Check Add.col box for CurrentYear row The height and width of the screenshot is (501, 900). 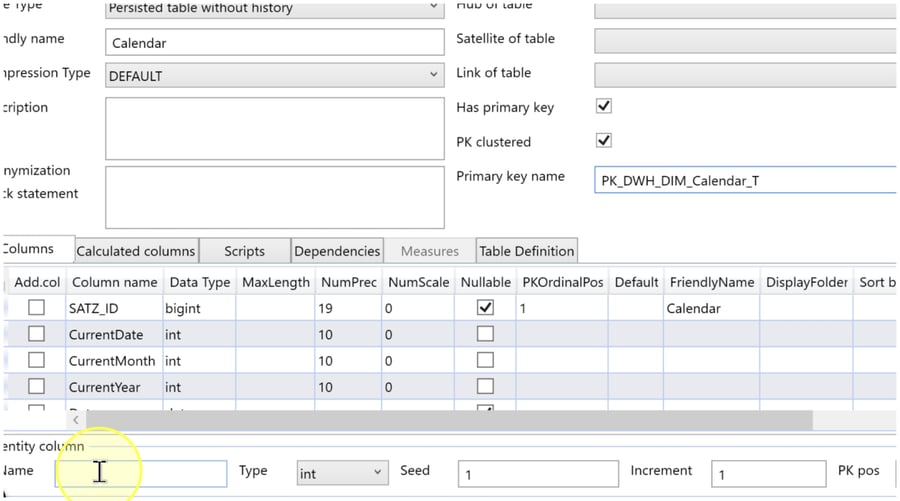(x=36, y=386)
